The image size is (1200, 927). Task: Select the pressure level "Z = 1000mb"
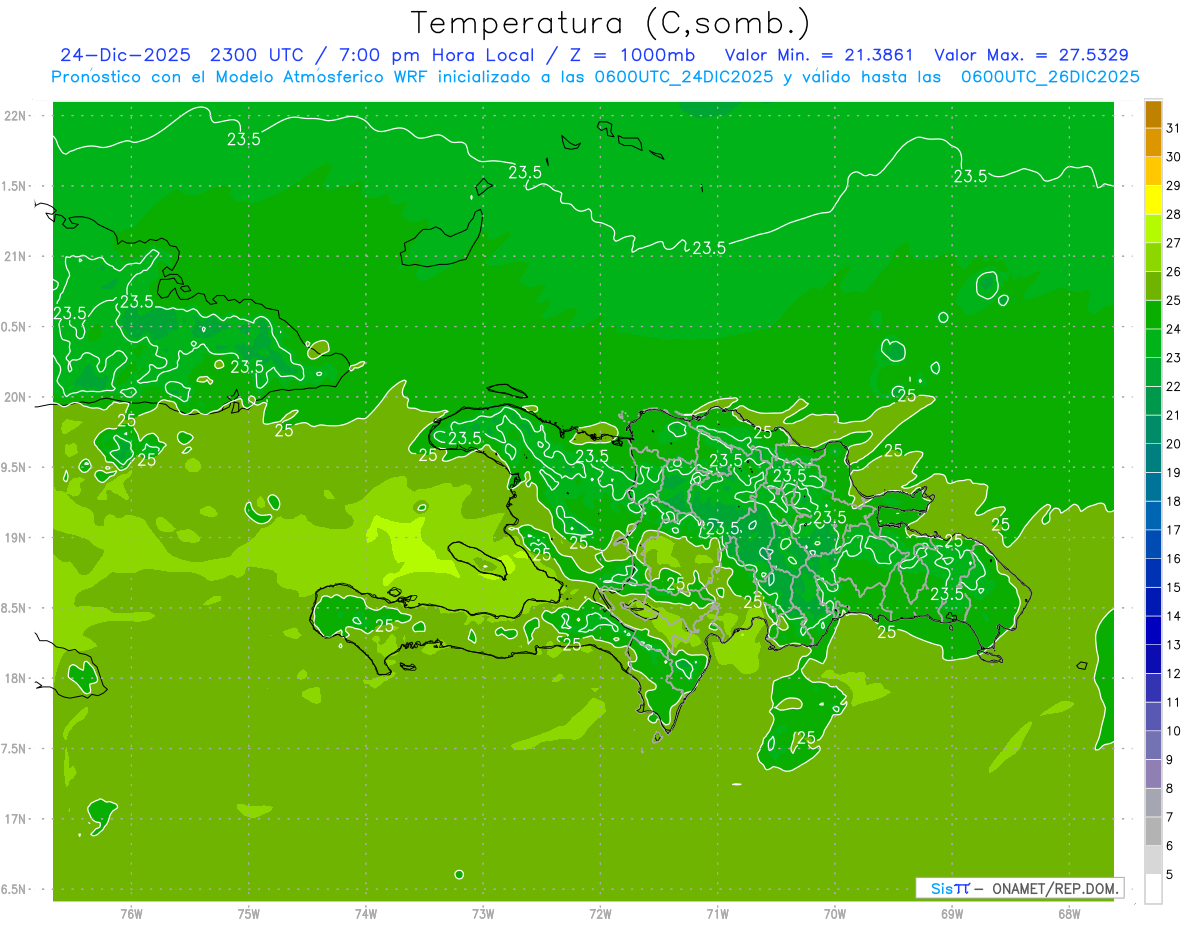click(631, 55)
